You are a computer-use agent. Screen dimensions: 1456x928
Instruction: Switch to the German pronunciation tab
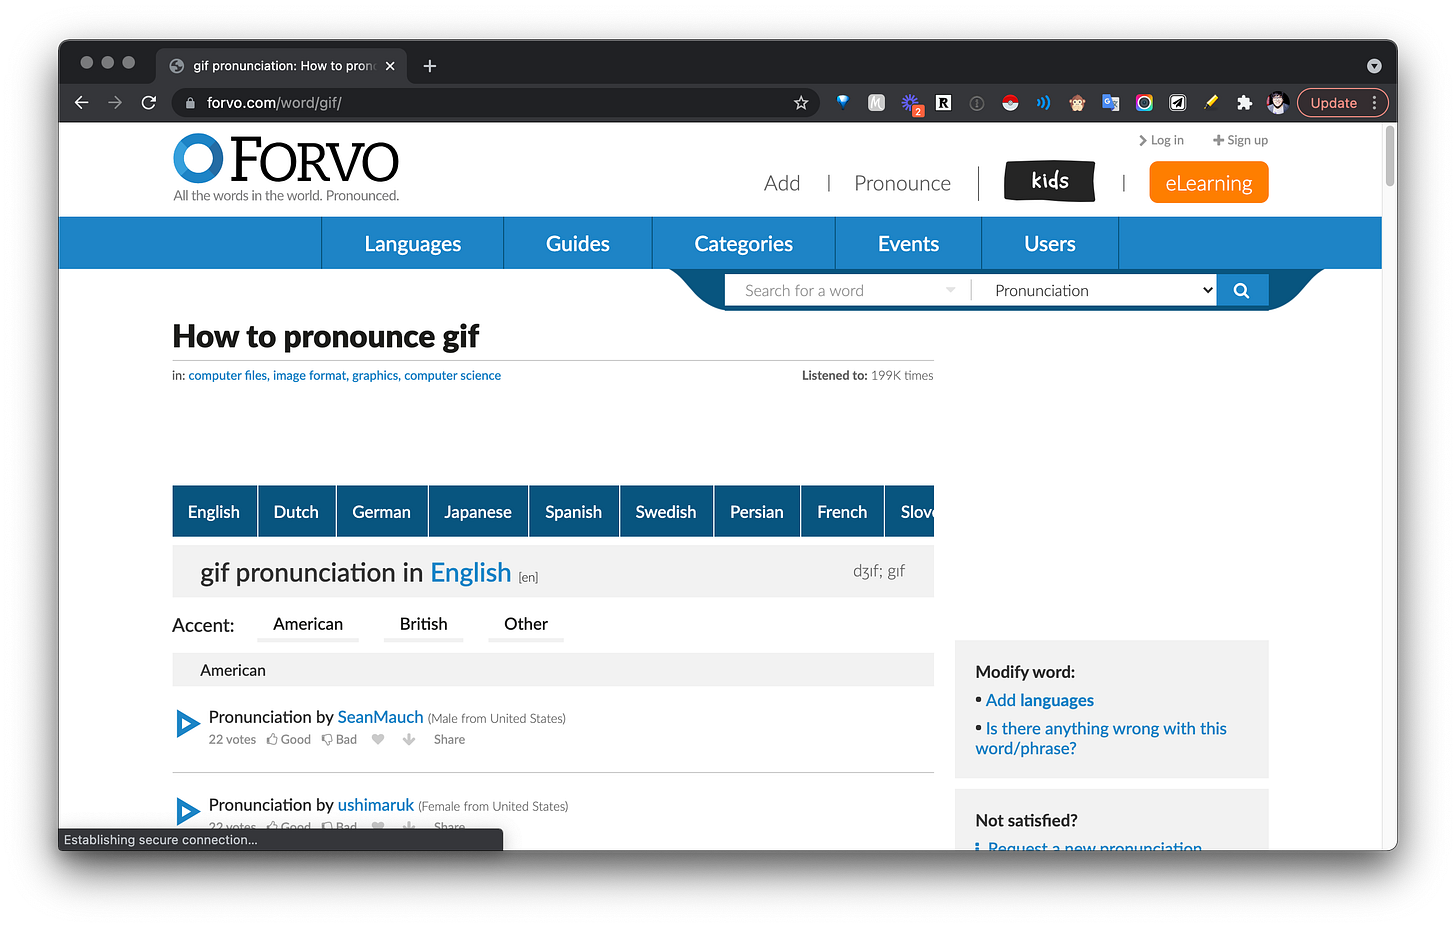(x=381, y=511)
